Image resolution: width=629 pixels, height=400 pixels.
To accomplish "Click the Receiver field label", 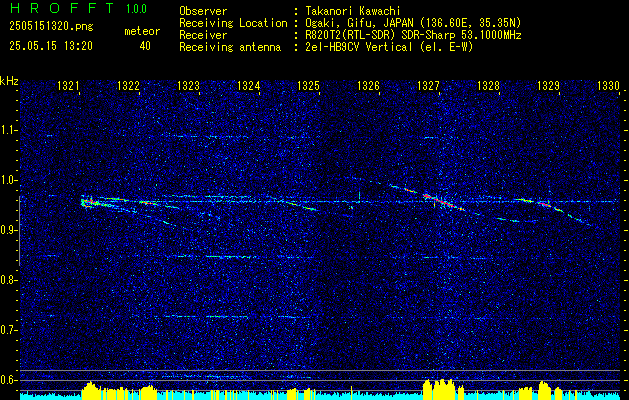I will [x=203, y=35].
